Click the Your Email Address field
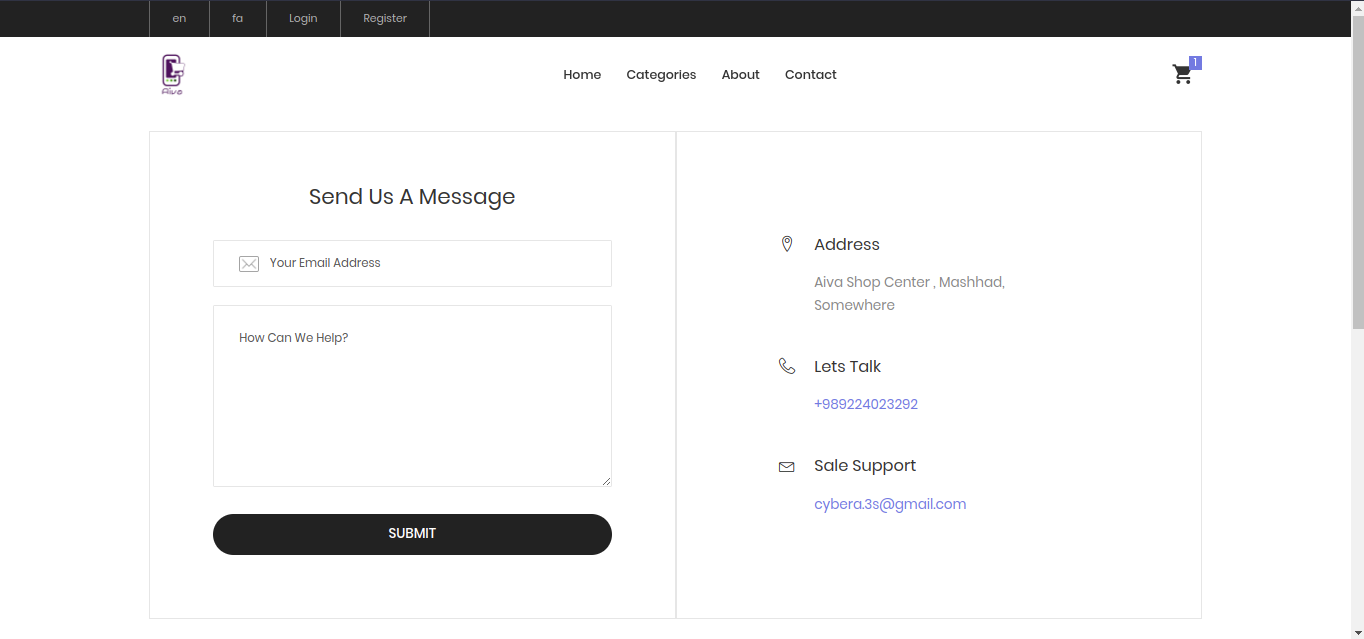The height and width of the screenshot is (639, 1364). point(412,263)
